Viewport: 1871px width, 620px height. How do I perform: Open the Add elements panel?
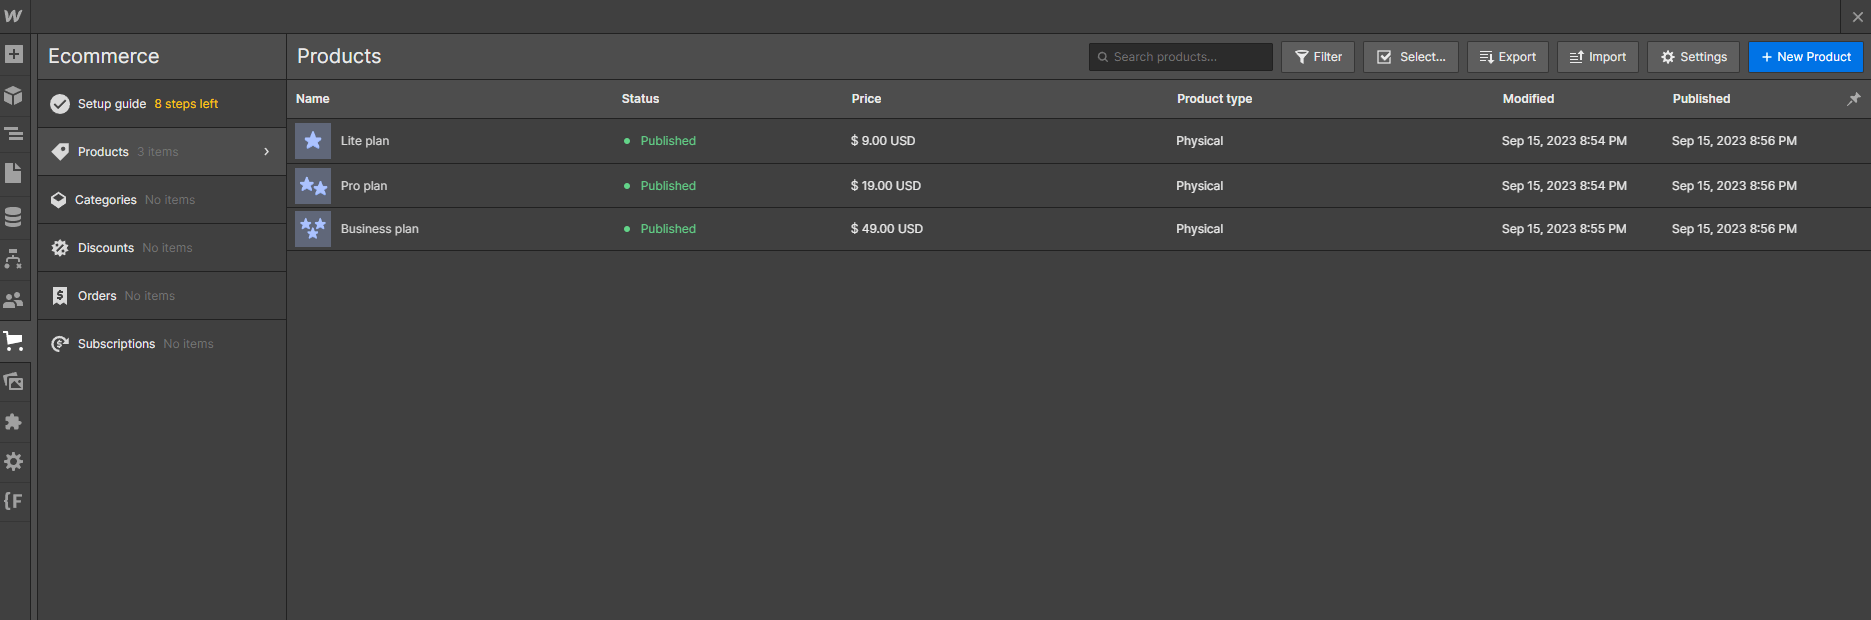click(x=14, y=54)
